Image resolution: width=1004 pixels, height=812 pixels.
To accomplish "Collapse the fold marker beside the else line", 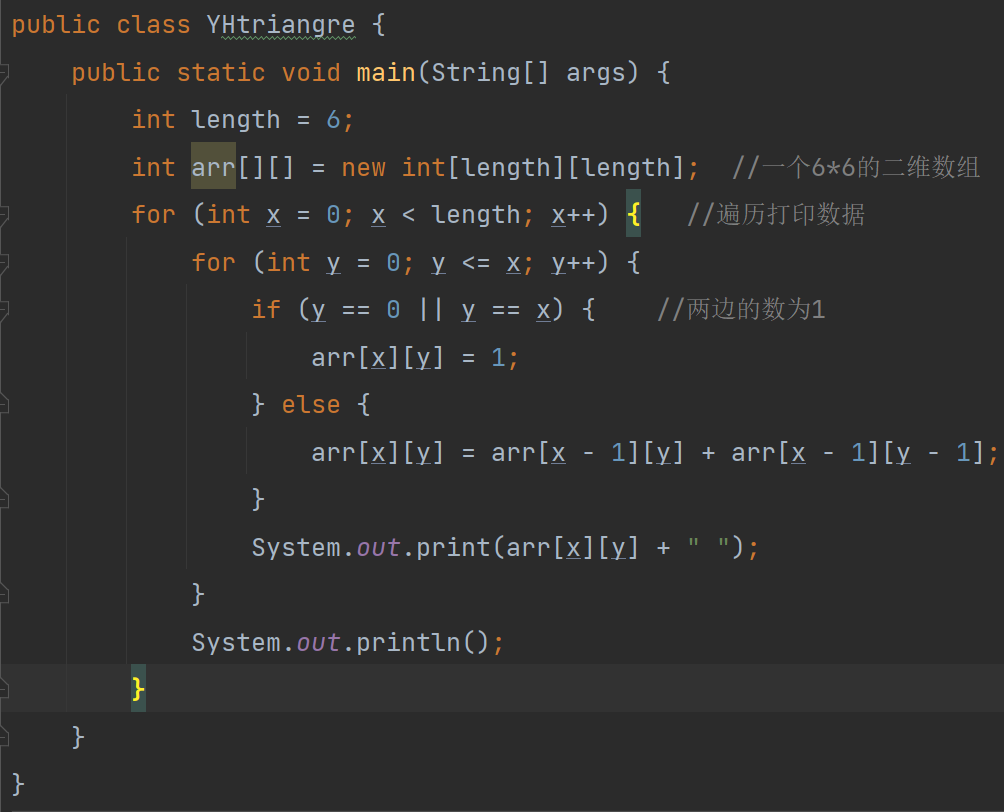I will 3,404.
